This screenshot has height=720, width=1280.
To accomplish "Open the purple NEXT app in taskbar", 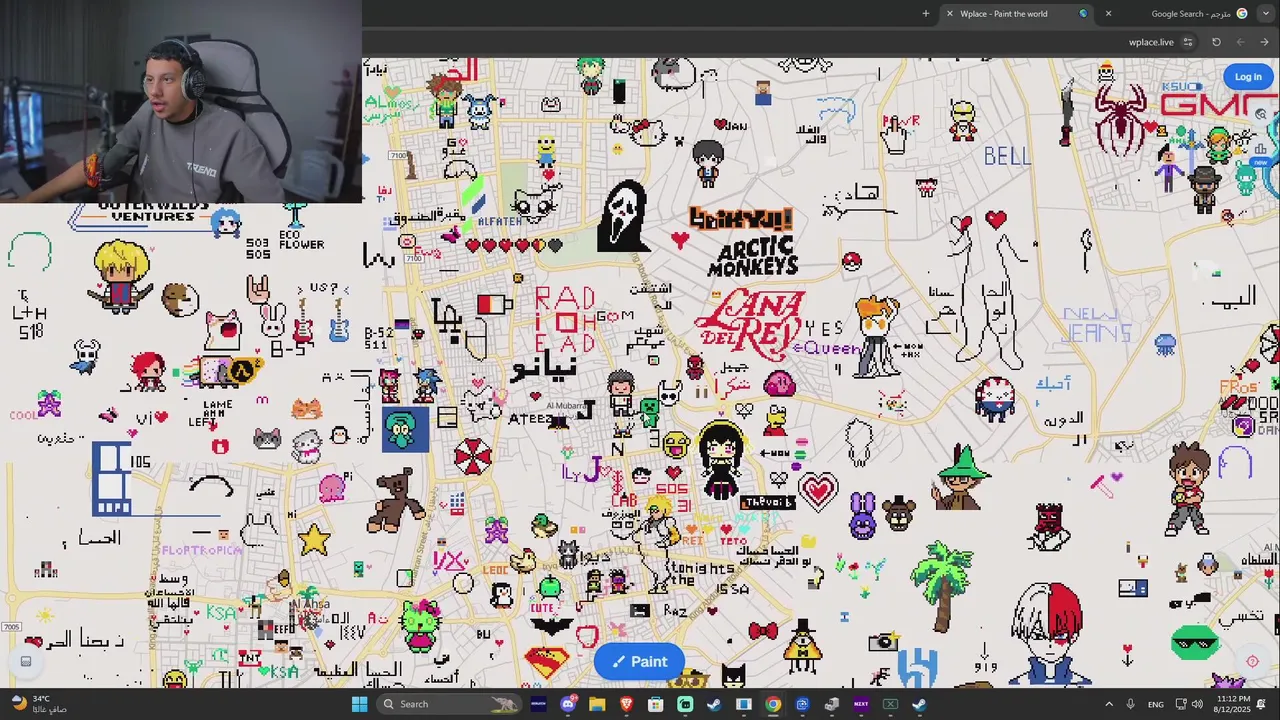I will tap(861, 704).
